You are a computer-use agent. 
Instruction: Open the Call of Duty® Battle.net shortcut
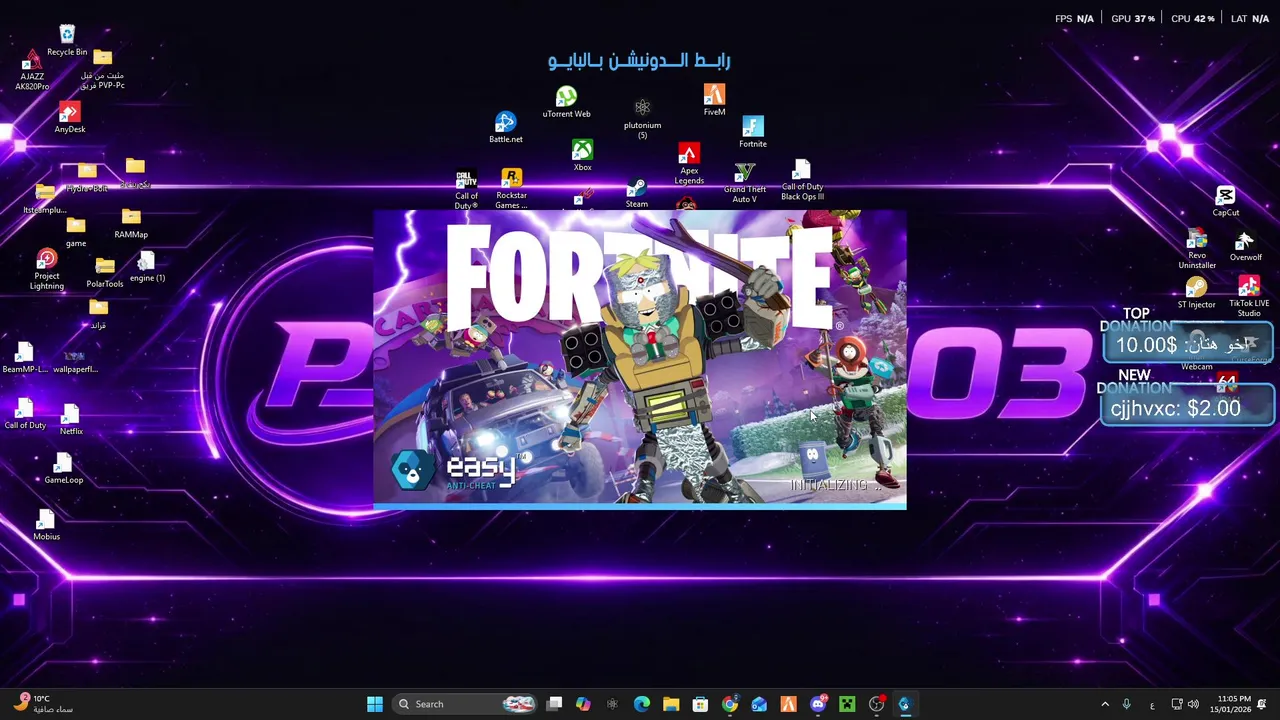[466, 190]
